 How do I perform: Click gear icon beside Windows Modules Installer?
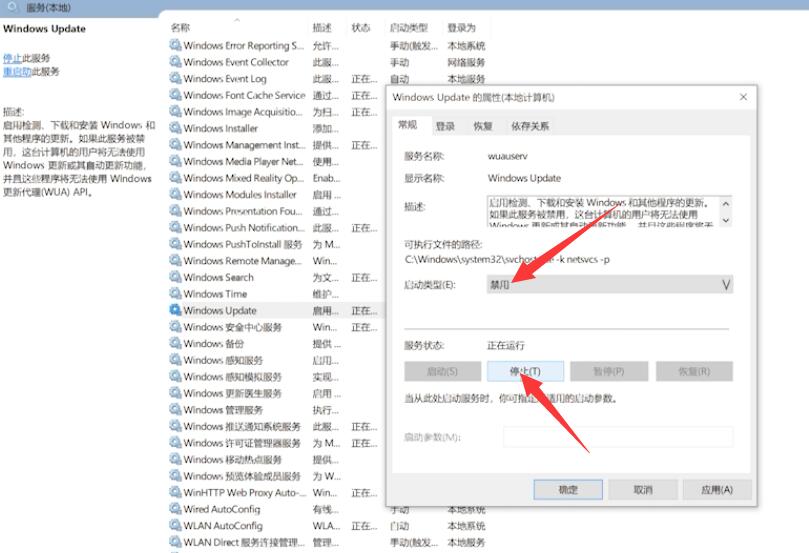175,194
